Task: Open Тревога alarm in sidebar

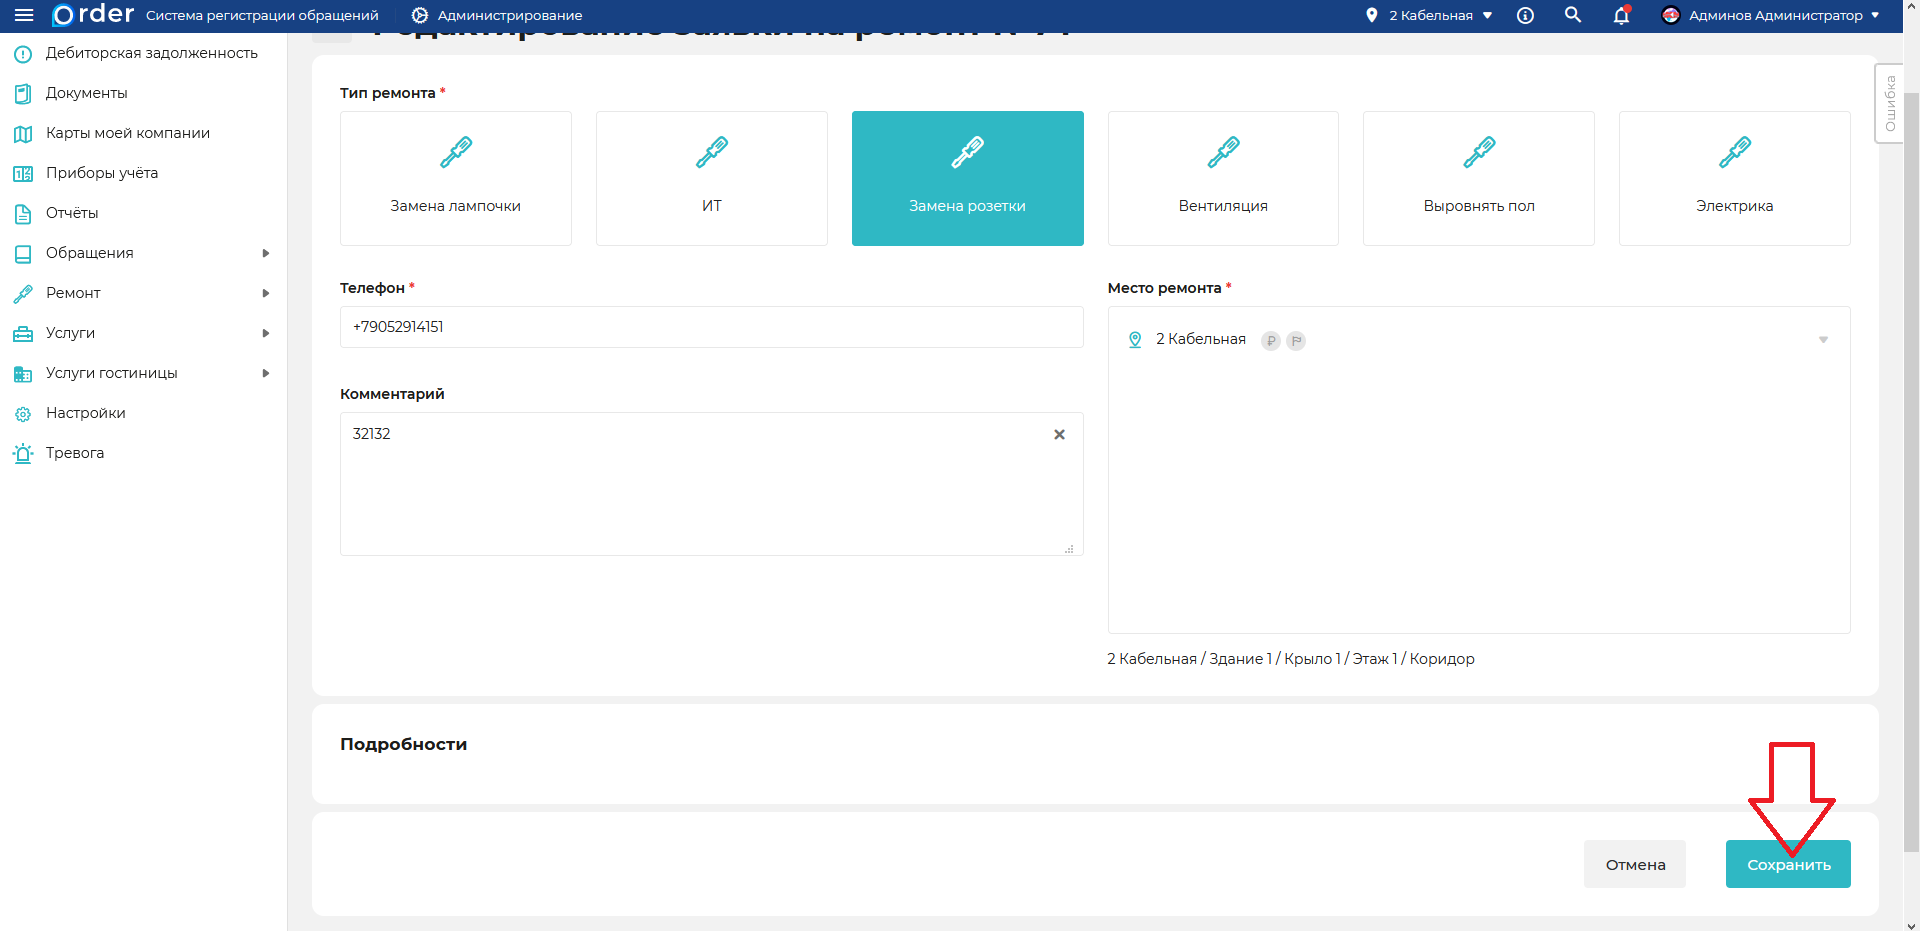Action: pos(74,453)
